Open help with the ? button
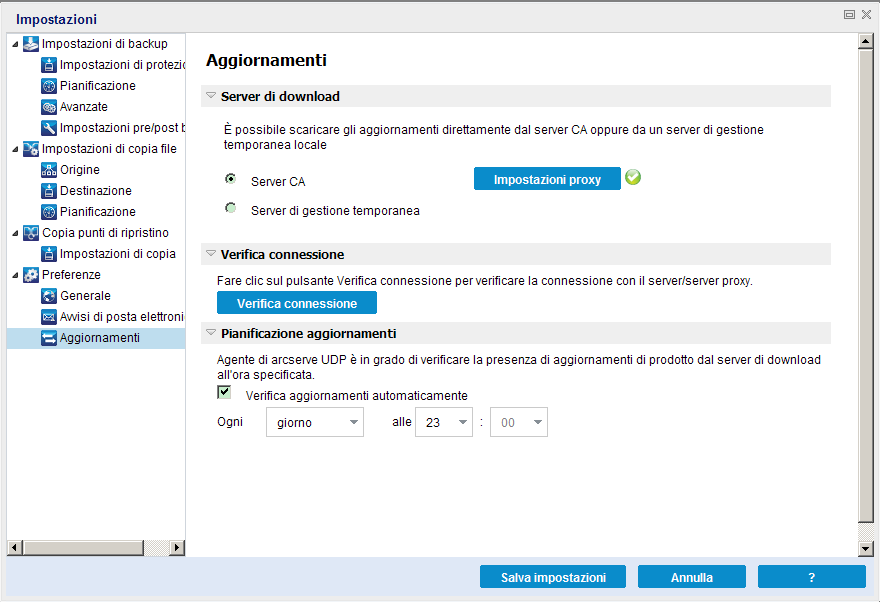Image resolution: width=880 pixels, height=602 pixels. [812, 577]
